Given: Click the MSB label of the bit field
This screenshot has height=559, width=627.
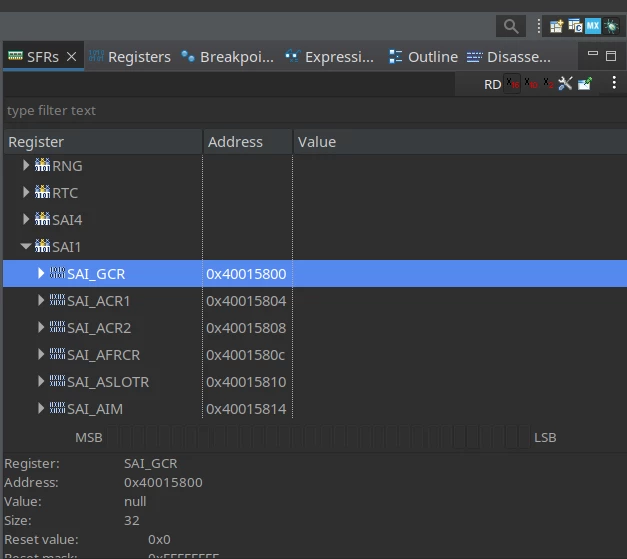Looking at the screenshot, I should pos(89,437).
